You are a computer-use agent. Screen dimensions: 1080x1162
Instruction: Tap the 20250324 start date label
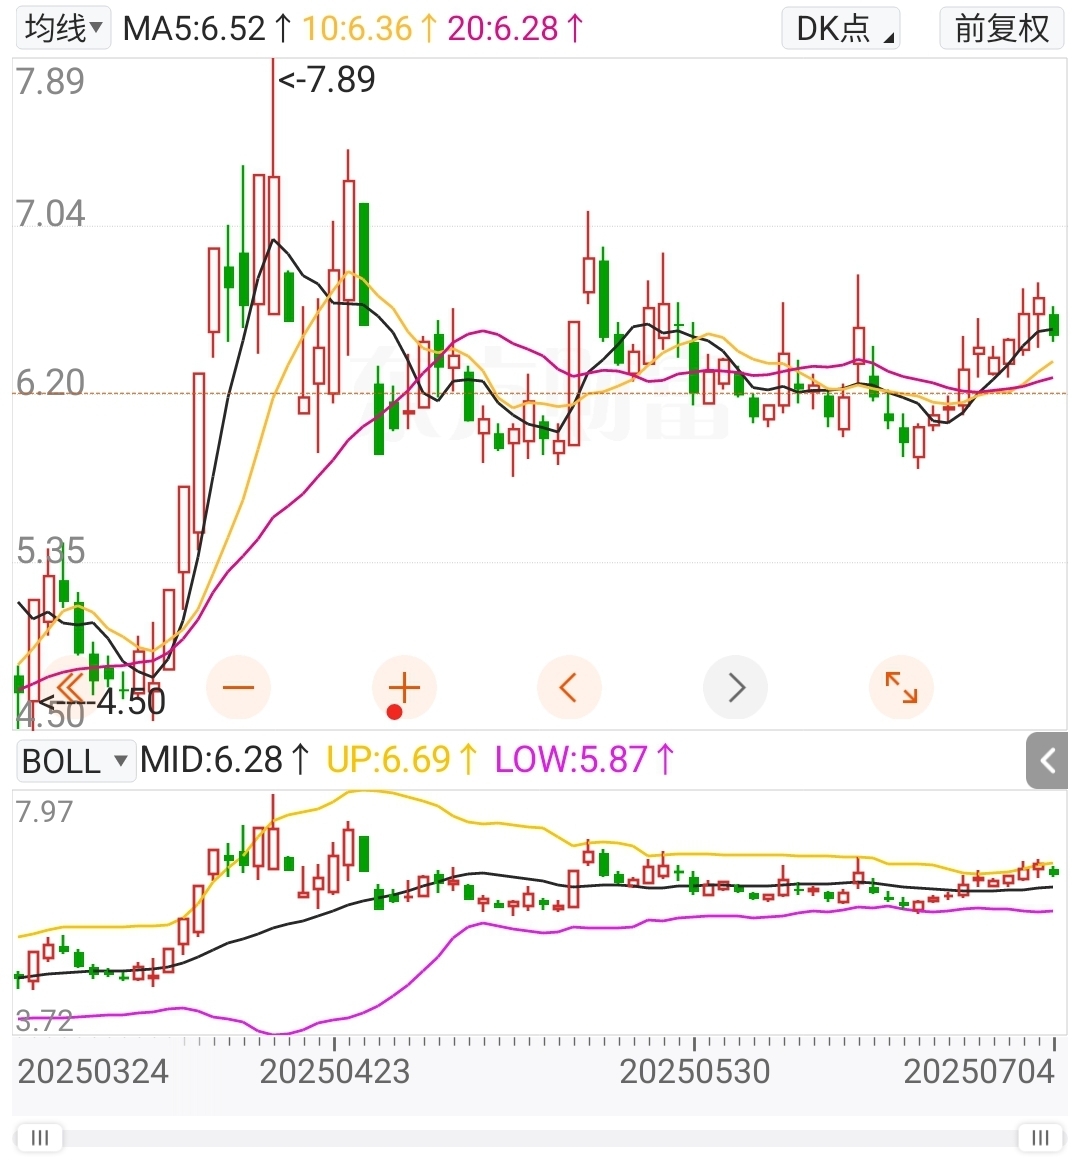point(93,1072)
